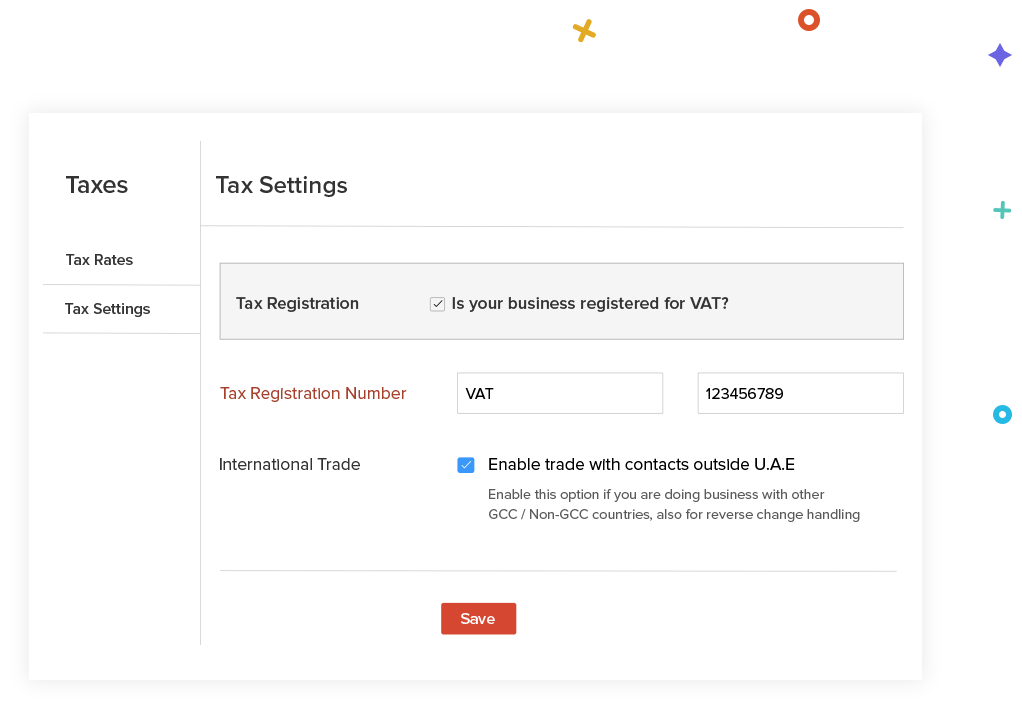Screen dimensions: 1022x709
Task: Disable trade with contacts outside U.A.E
Action: pyautogui.click(x=465, y=464)
